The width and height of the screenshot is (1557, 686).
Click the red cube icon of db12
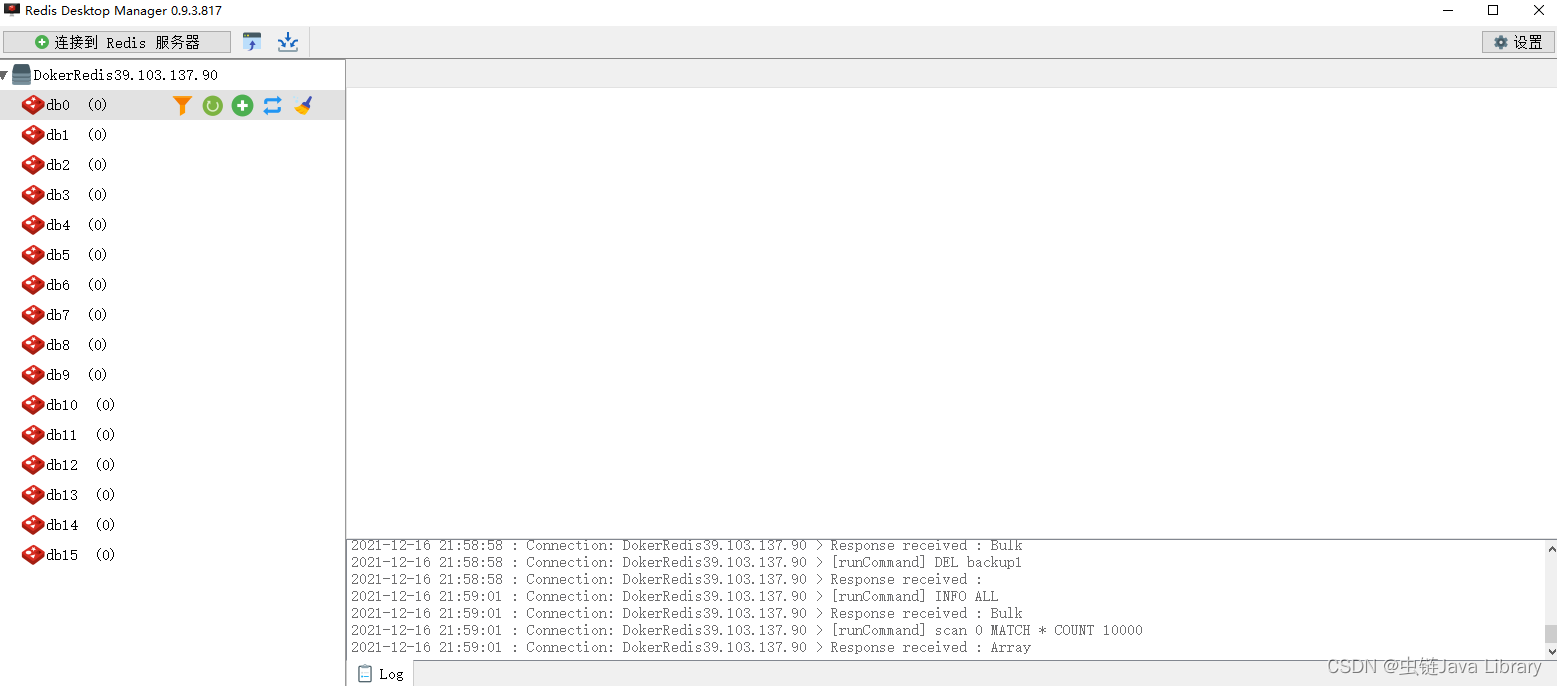tap(33, 465)
